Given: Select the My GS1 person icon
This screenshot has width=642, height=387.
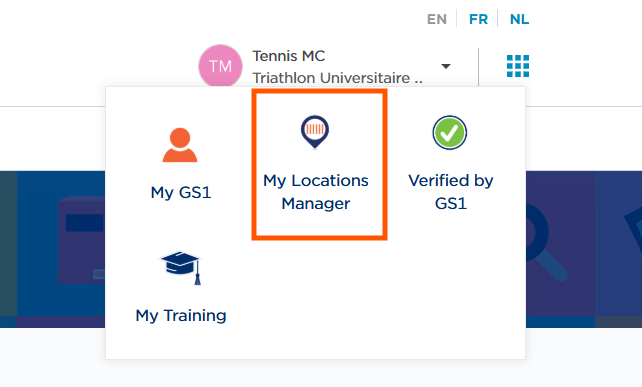Looking at the screenshot, I should click(180, 145).
